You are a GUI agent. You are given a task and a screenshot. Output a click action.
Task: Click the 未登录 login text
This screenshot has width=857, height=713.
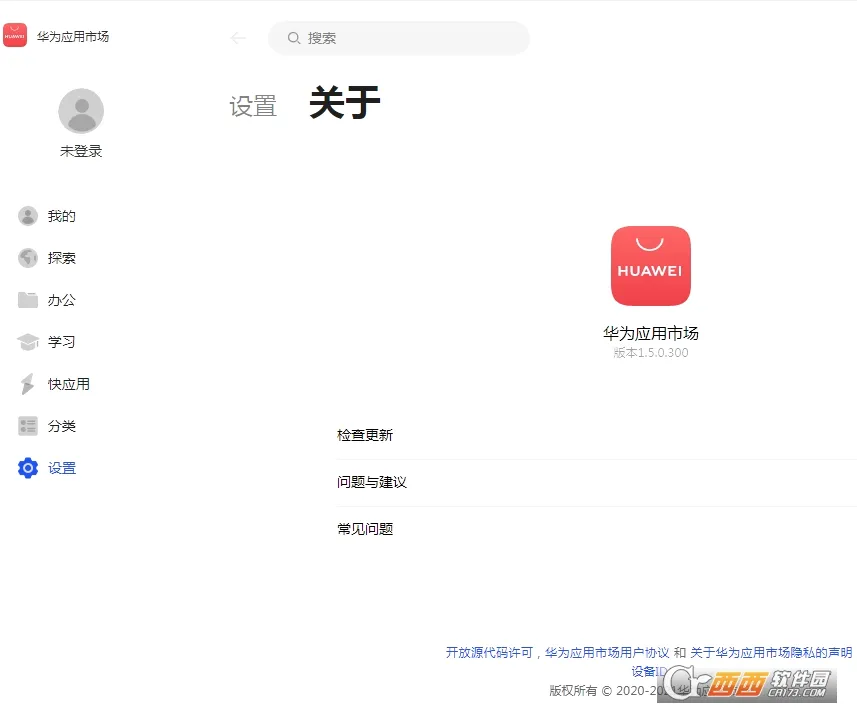[81, 151]
